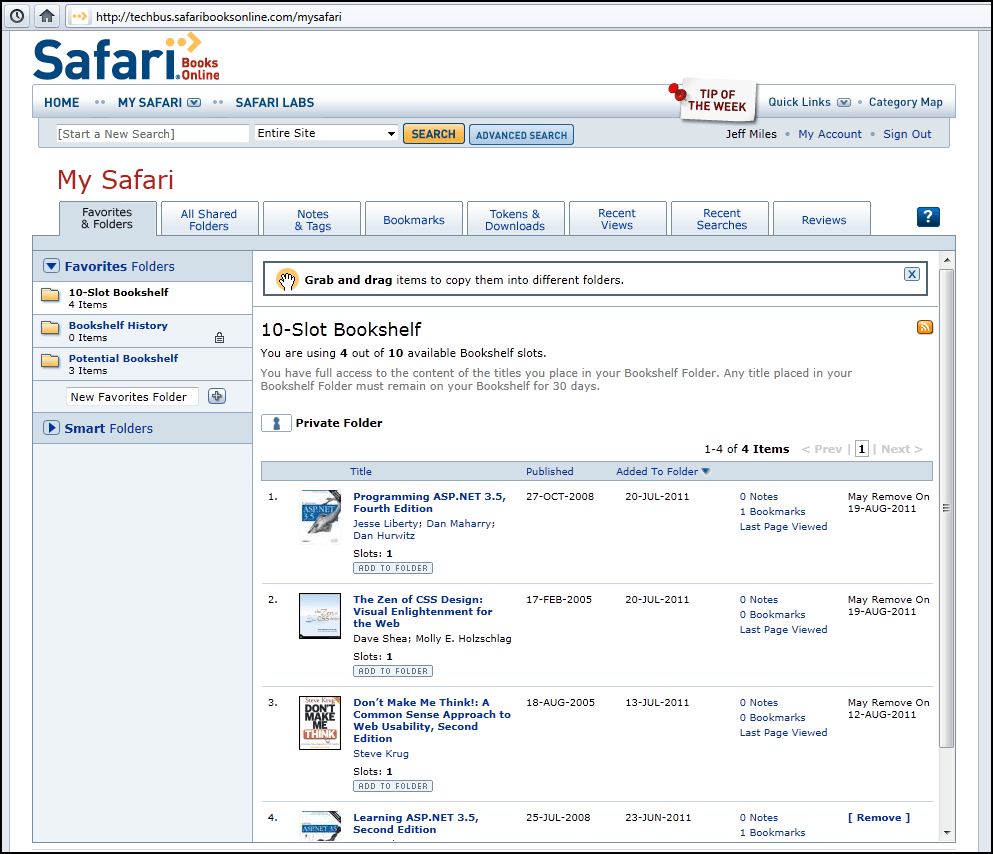Sort the list by the Published column header

549,471
